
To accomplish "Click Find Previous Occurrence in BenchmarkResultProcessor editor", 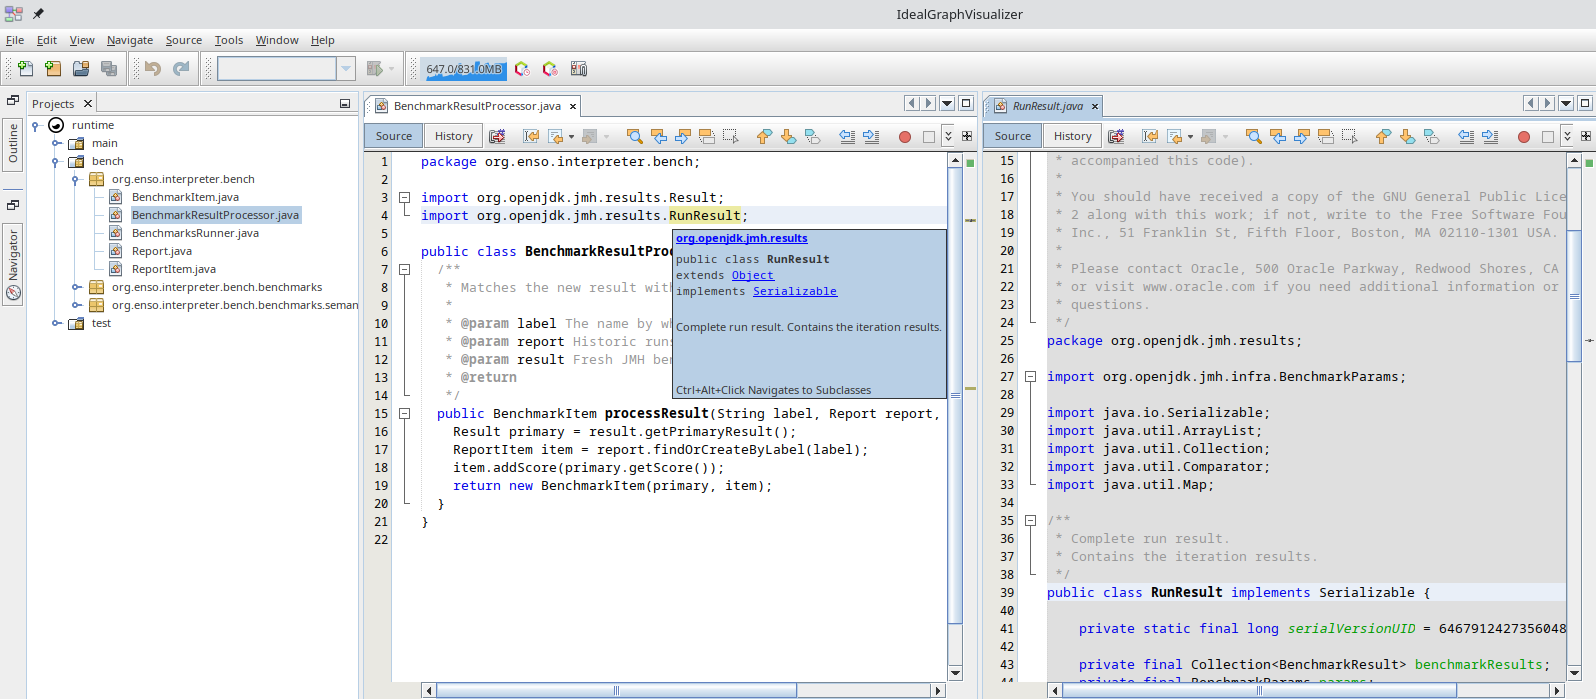I will [658, 136].
